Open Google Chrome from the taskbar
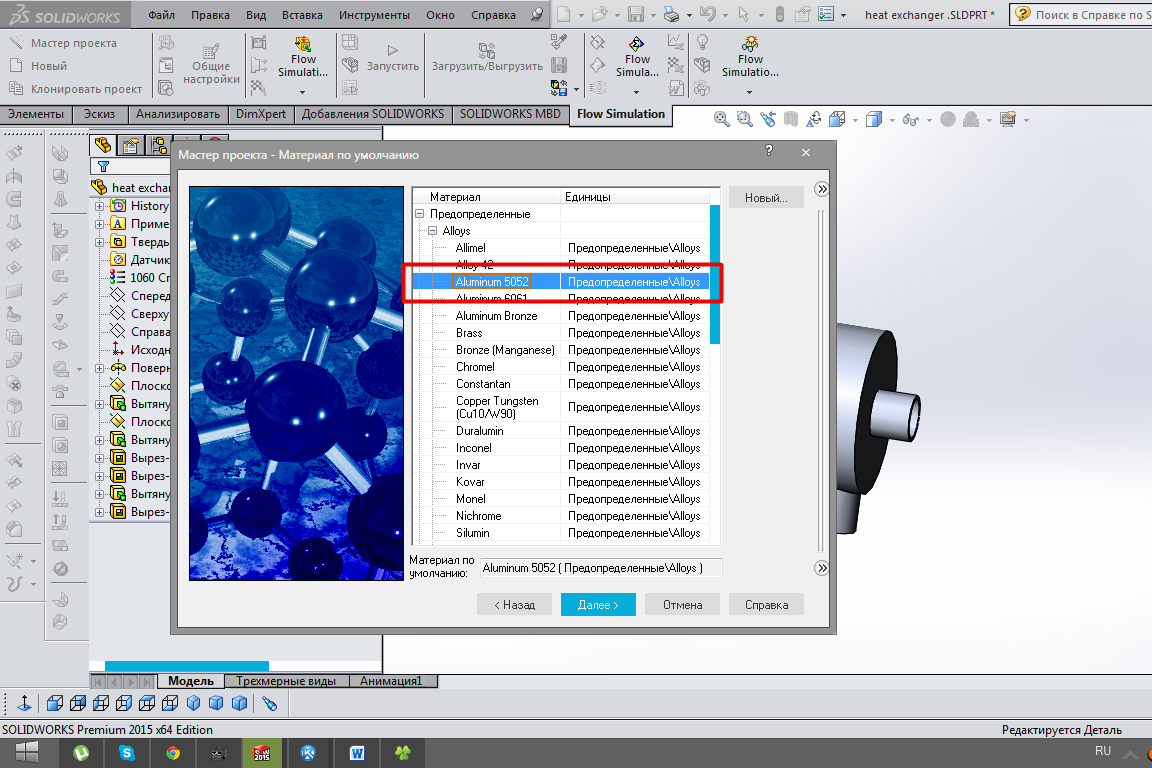 coord(173,753)
